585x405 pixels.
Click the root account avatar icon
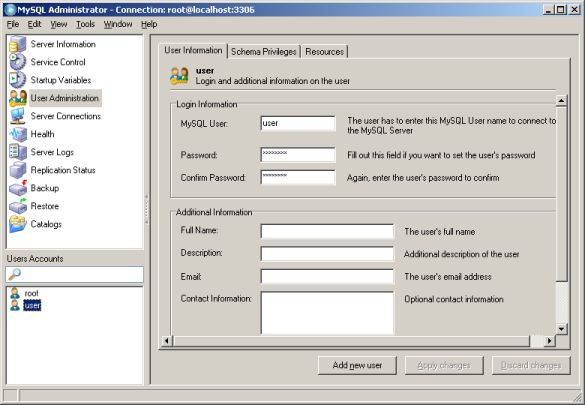point(15,293)
